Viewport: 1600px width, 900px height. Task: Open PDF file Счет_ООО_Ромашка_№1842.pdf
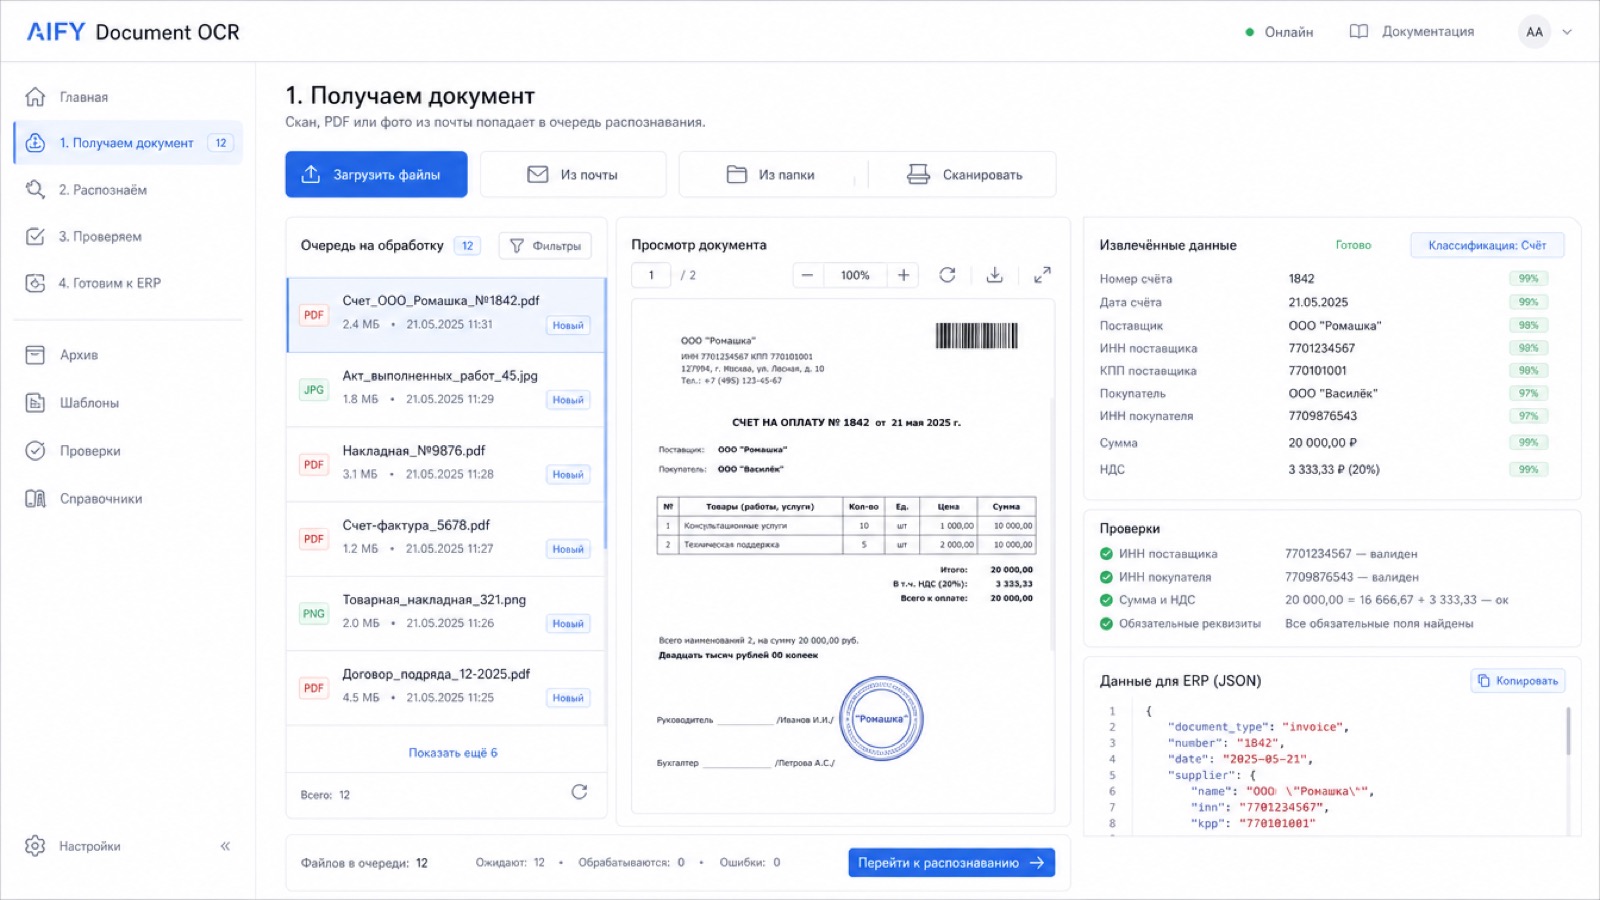[x=446, y=314]
